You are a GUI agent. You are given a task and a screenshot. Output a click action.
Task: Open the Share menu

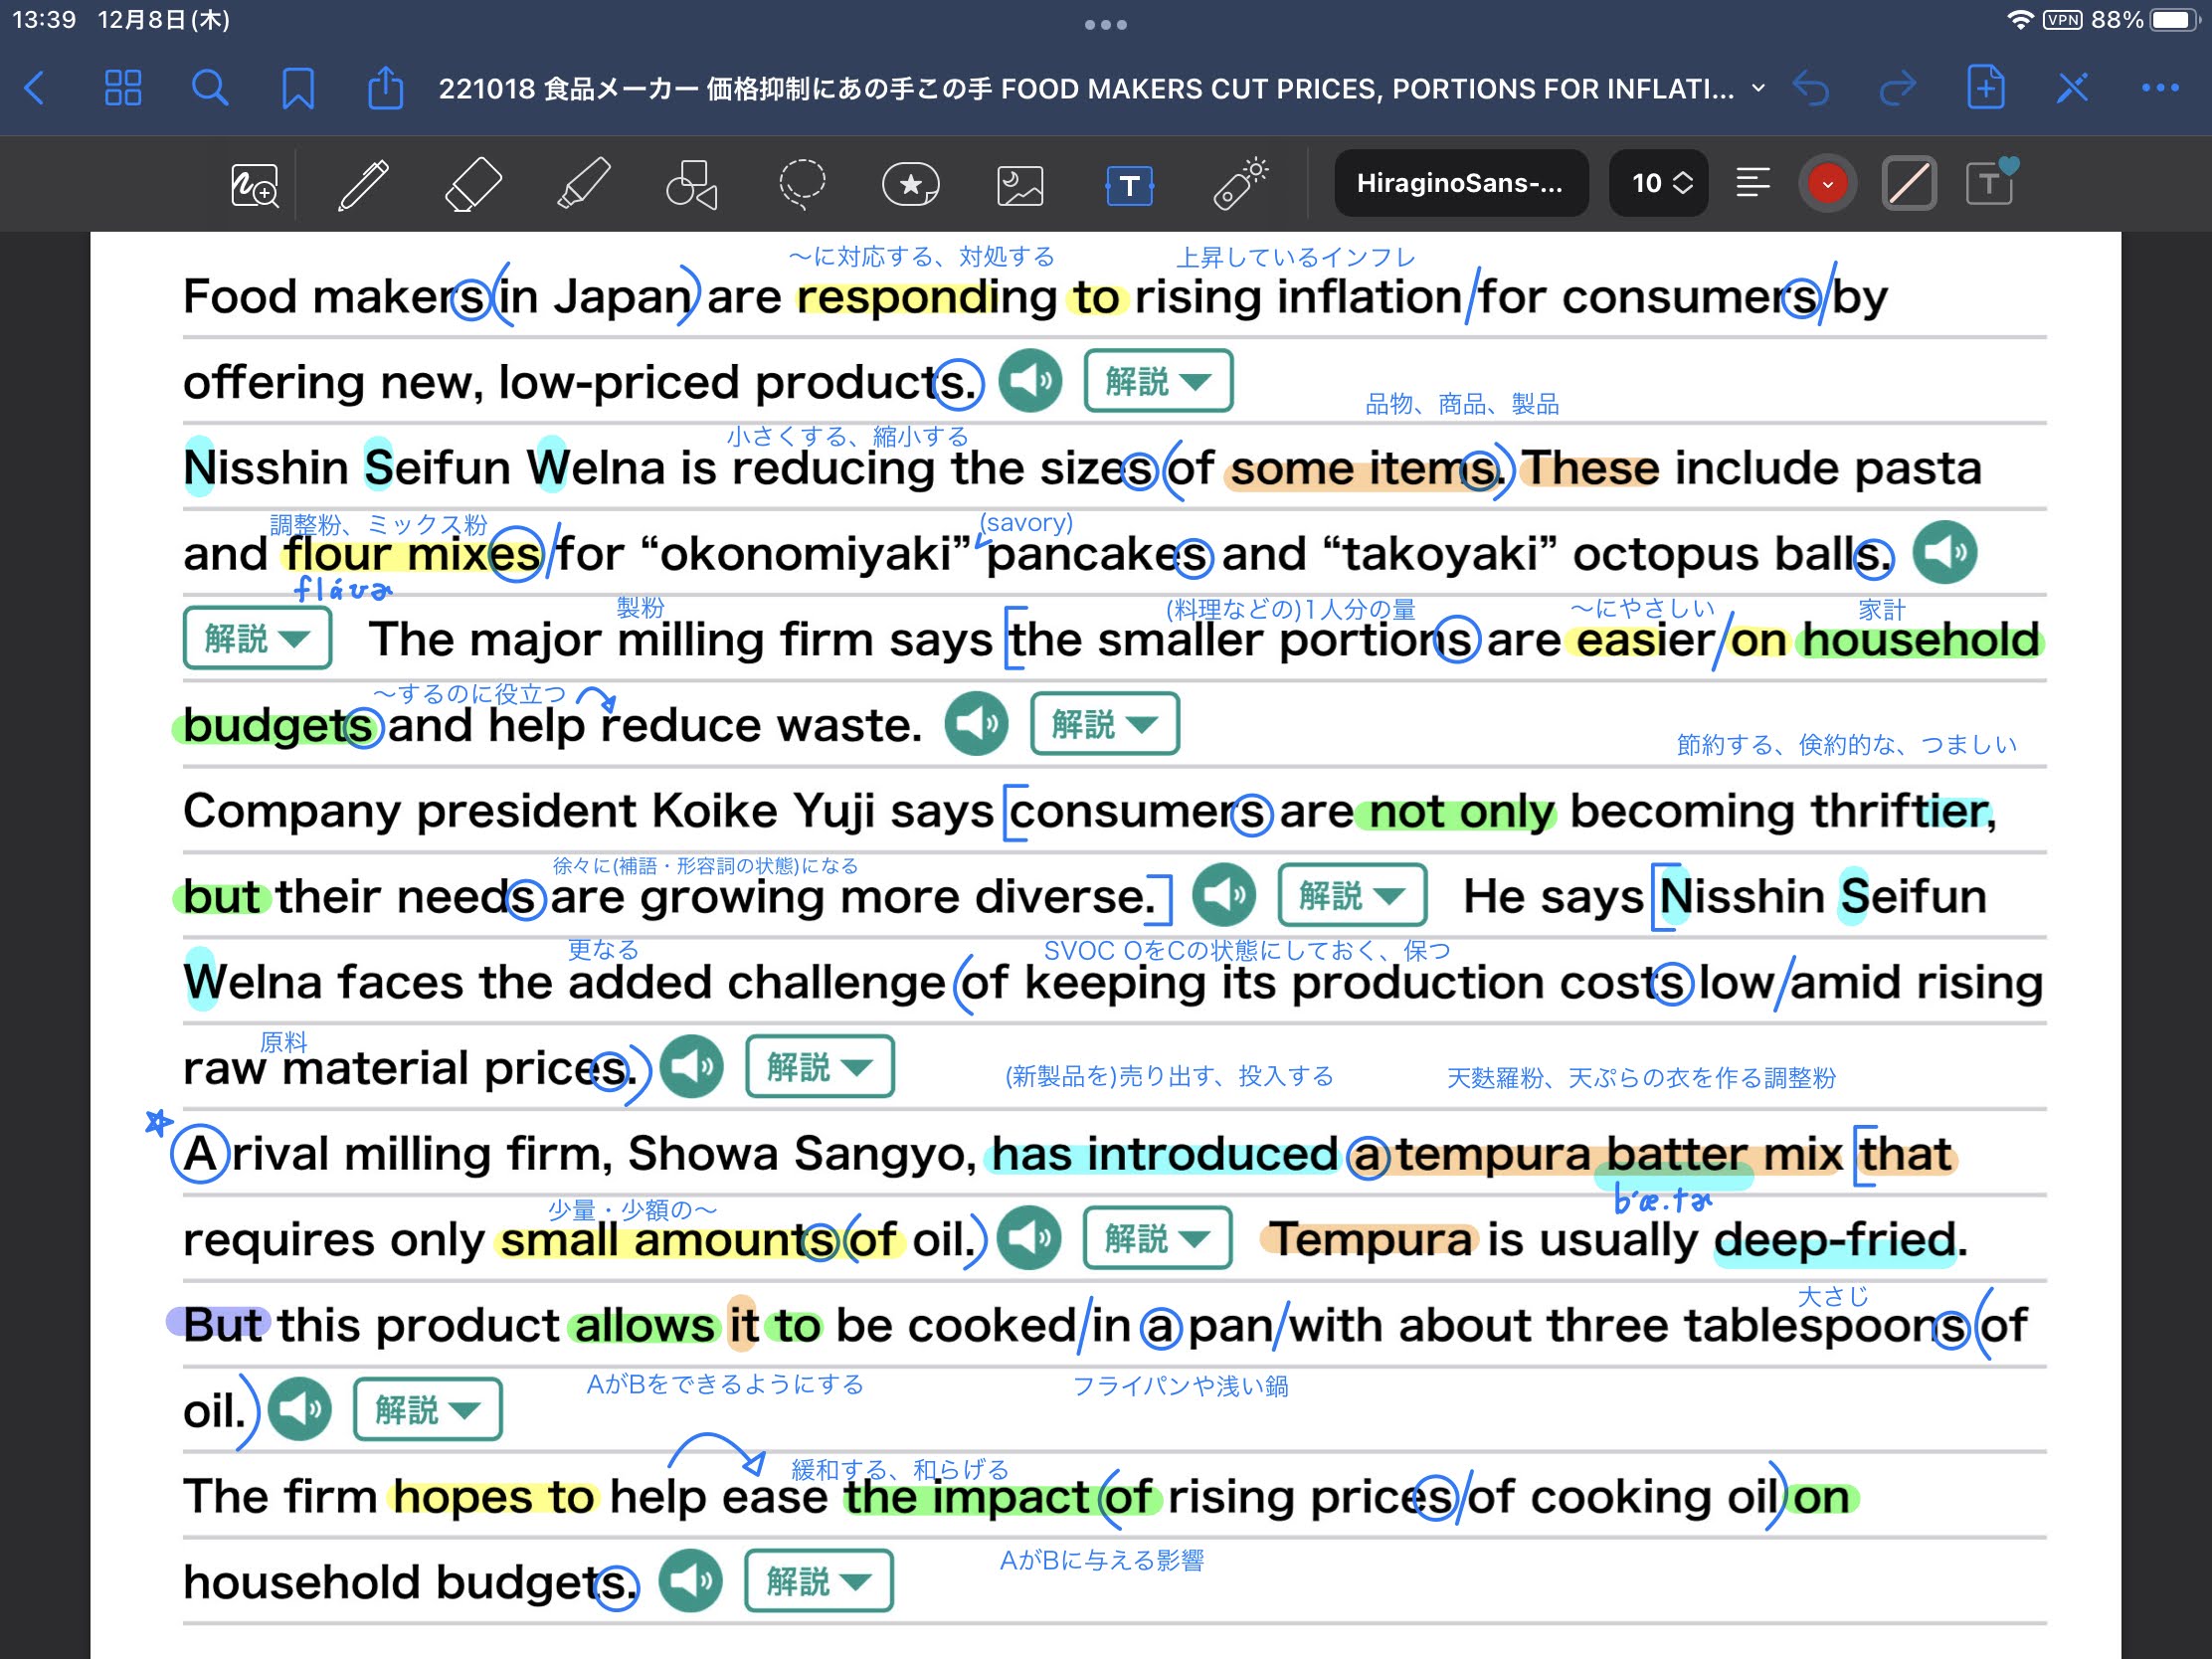tap(385, 88)
